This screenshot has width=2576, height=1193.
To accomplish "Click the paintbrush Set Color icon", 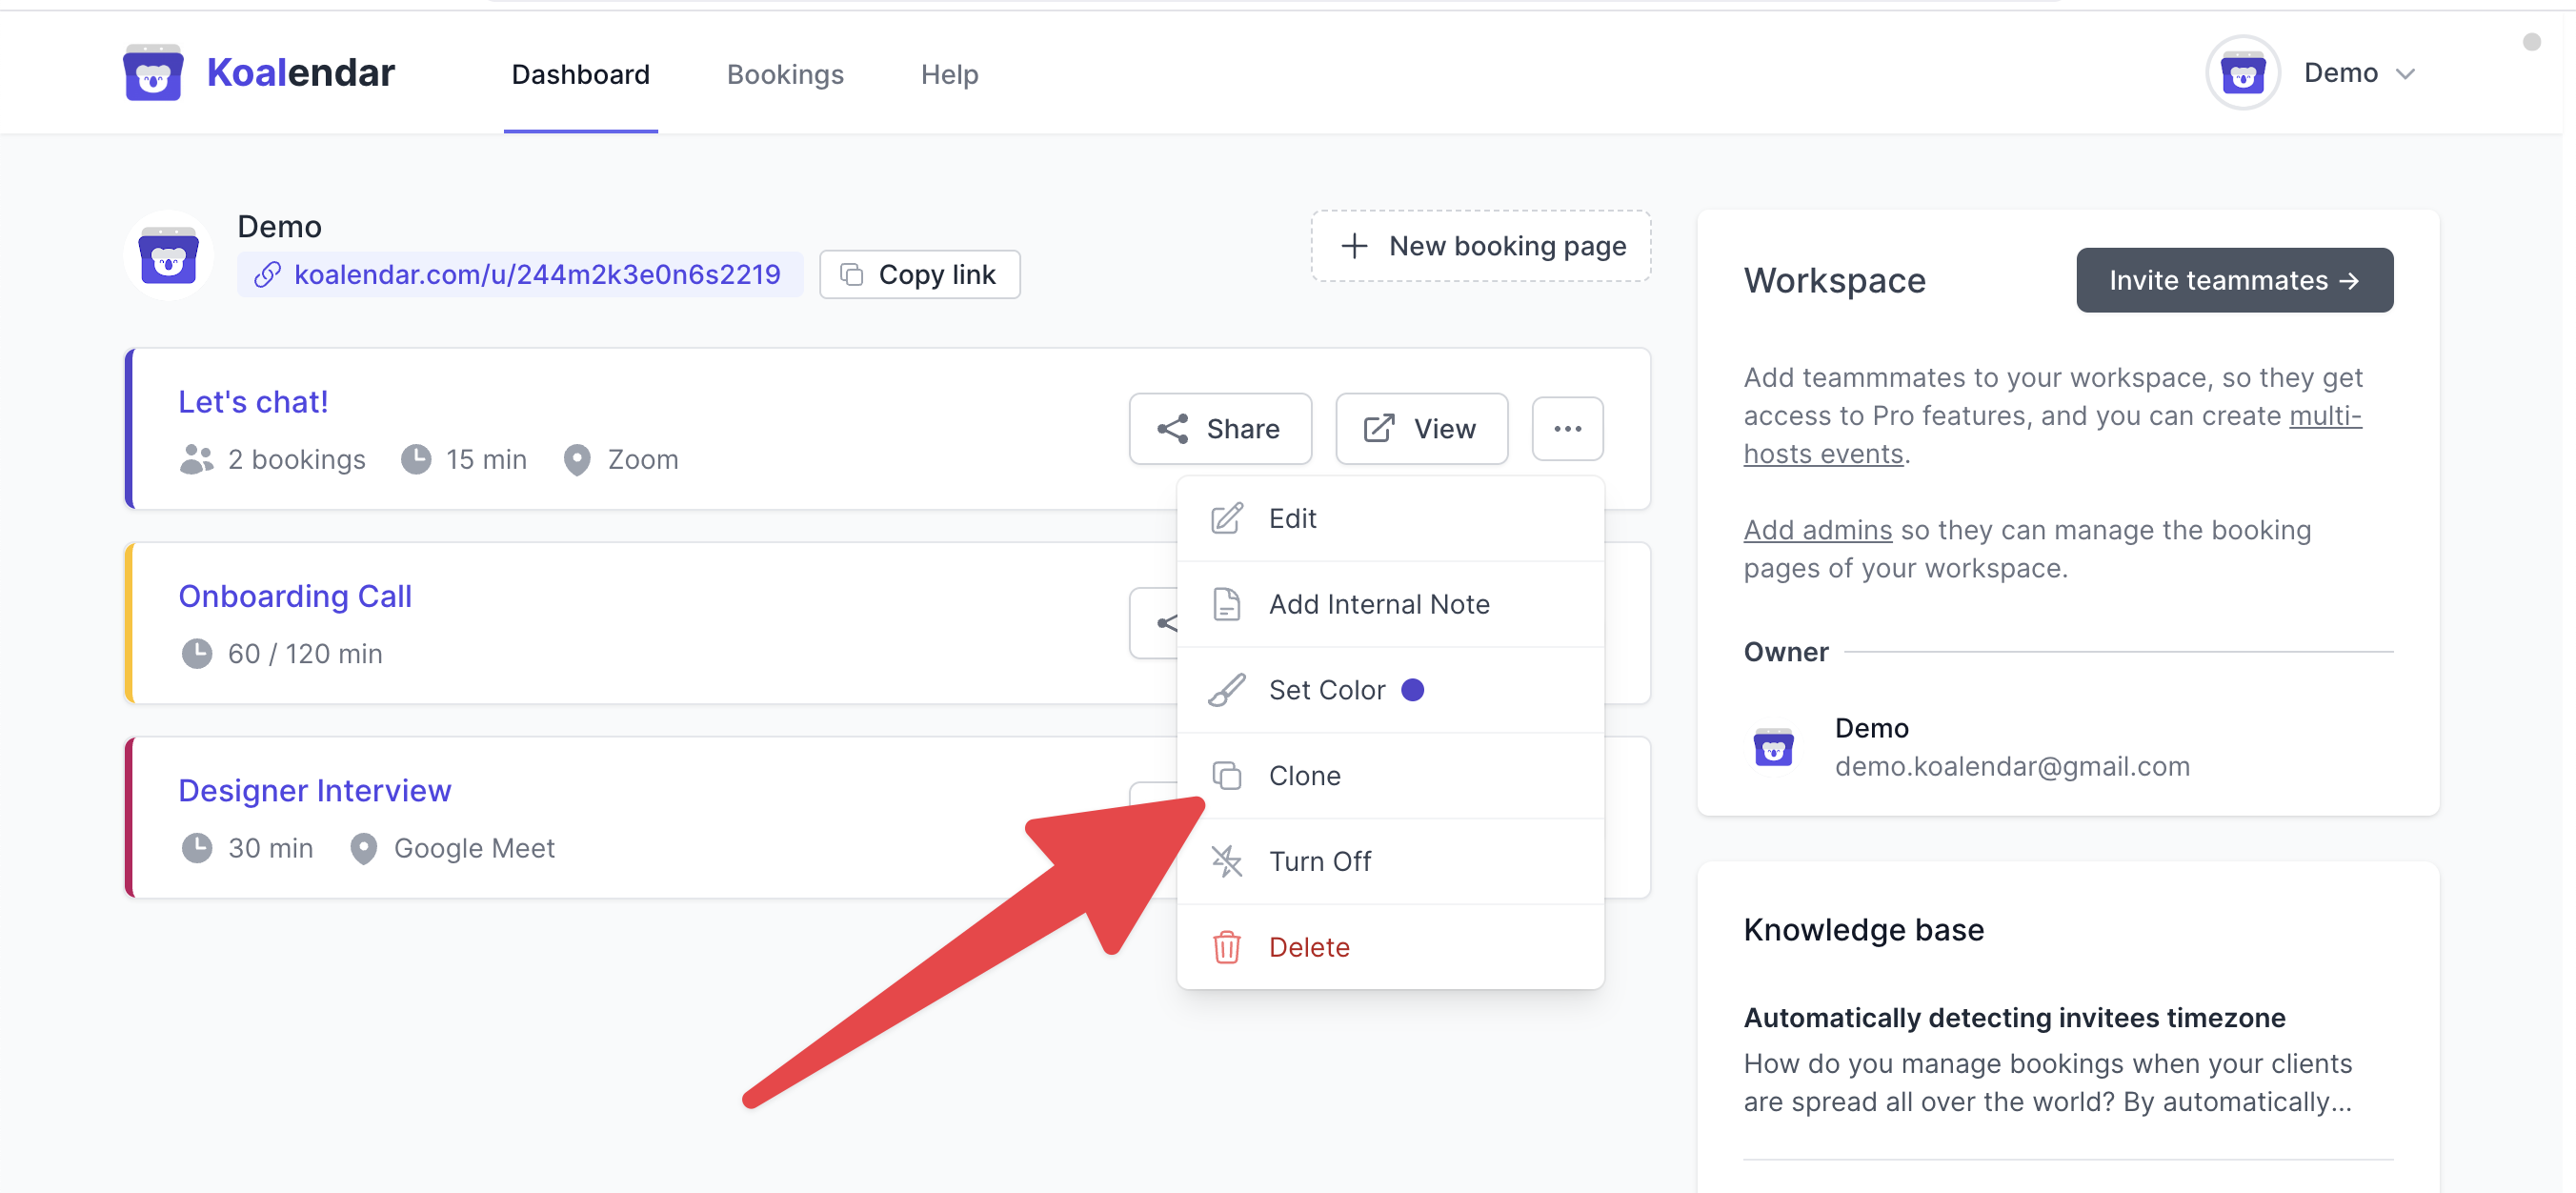I will (1226, 690).
